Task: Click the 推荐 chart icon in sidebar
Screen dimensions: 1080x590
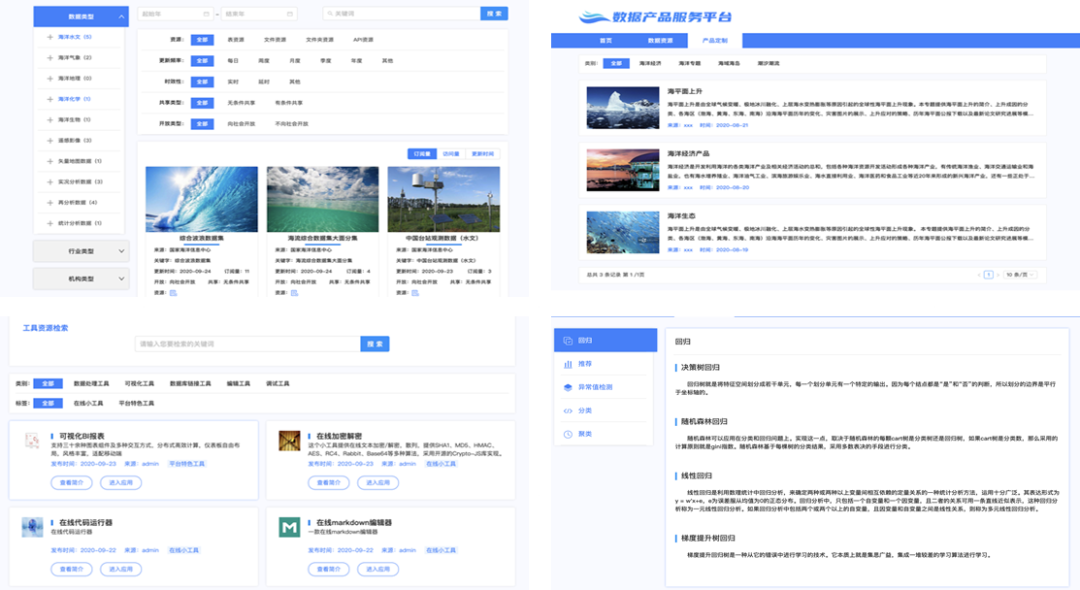Action: pyautogui.click(x=568, y=364)
